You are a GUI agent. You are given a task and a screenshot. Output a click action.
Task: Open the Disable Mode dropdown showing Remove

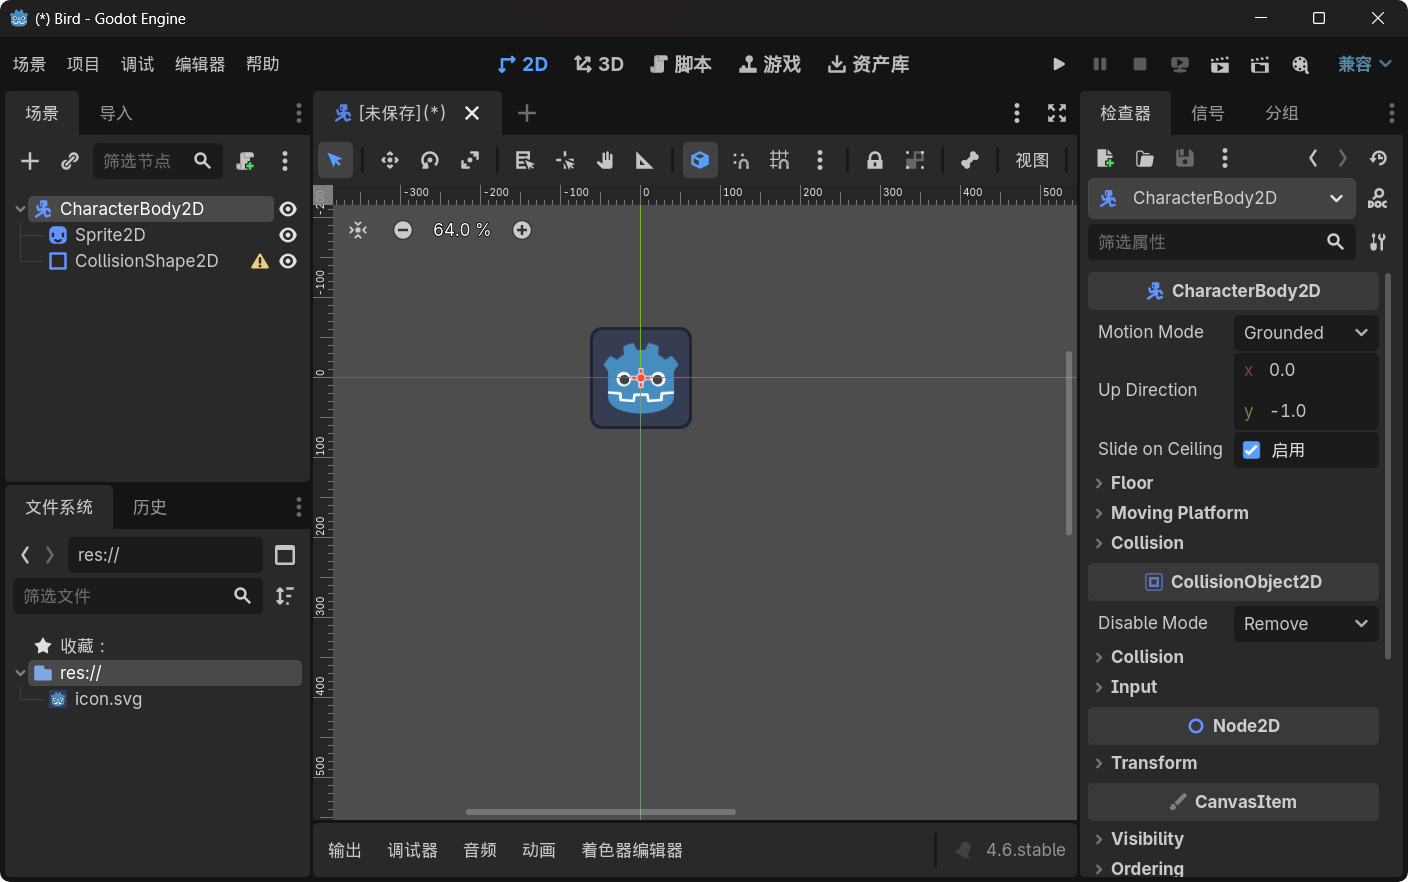[x=1306, y=624]
